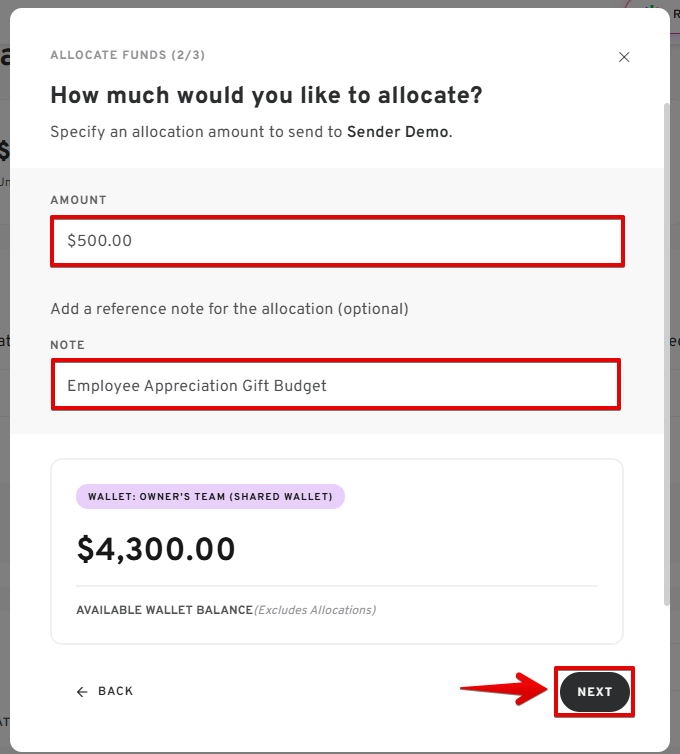Focus the Note text field
The image size is (680, 754).
click(x=335, y=385)
